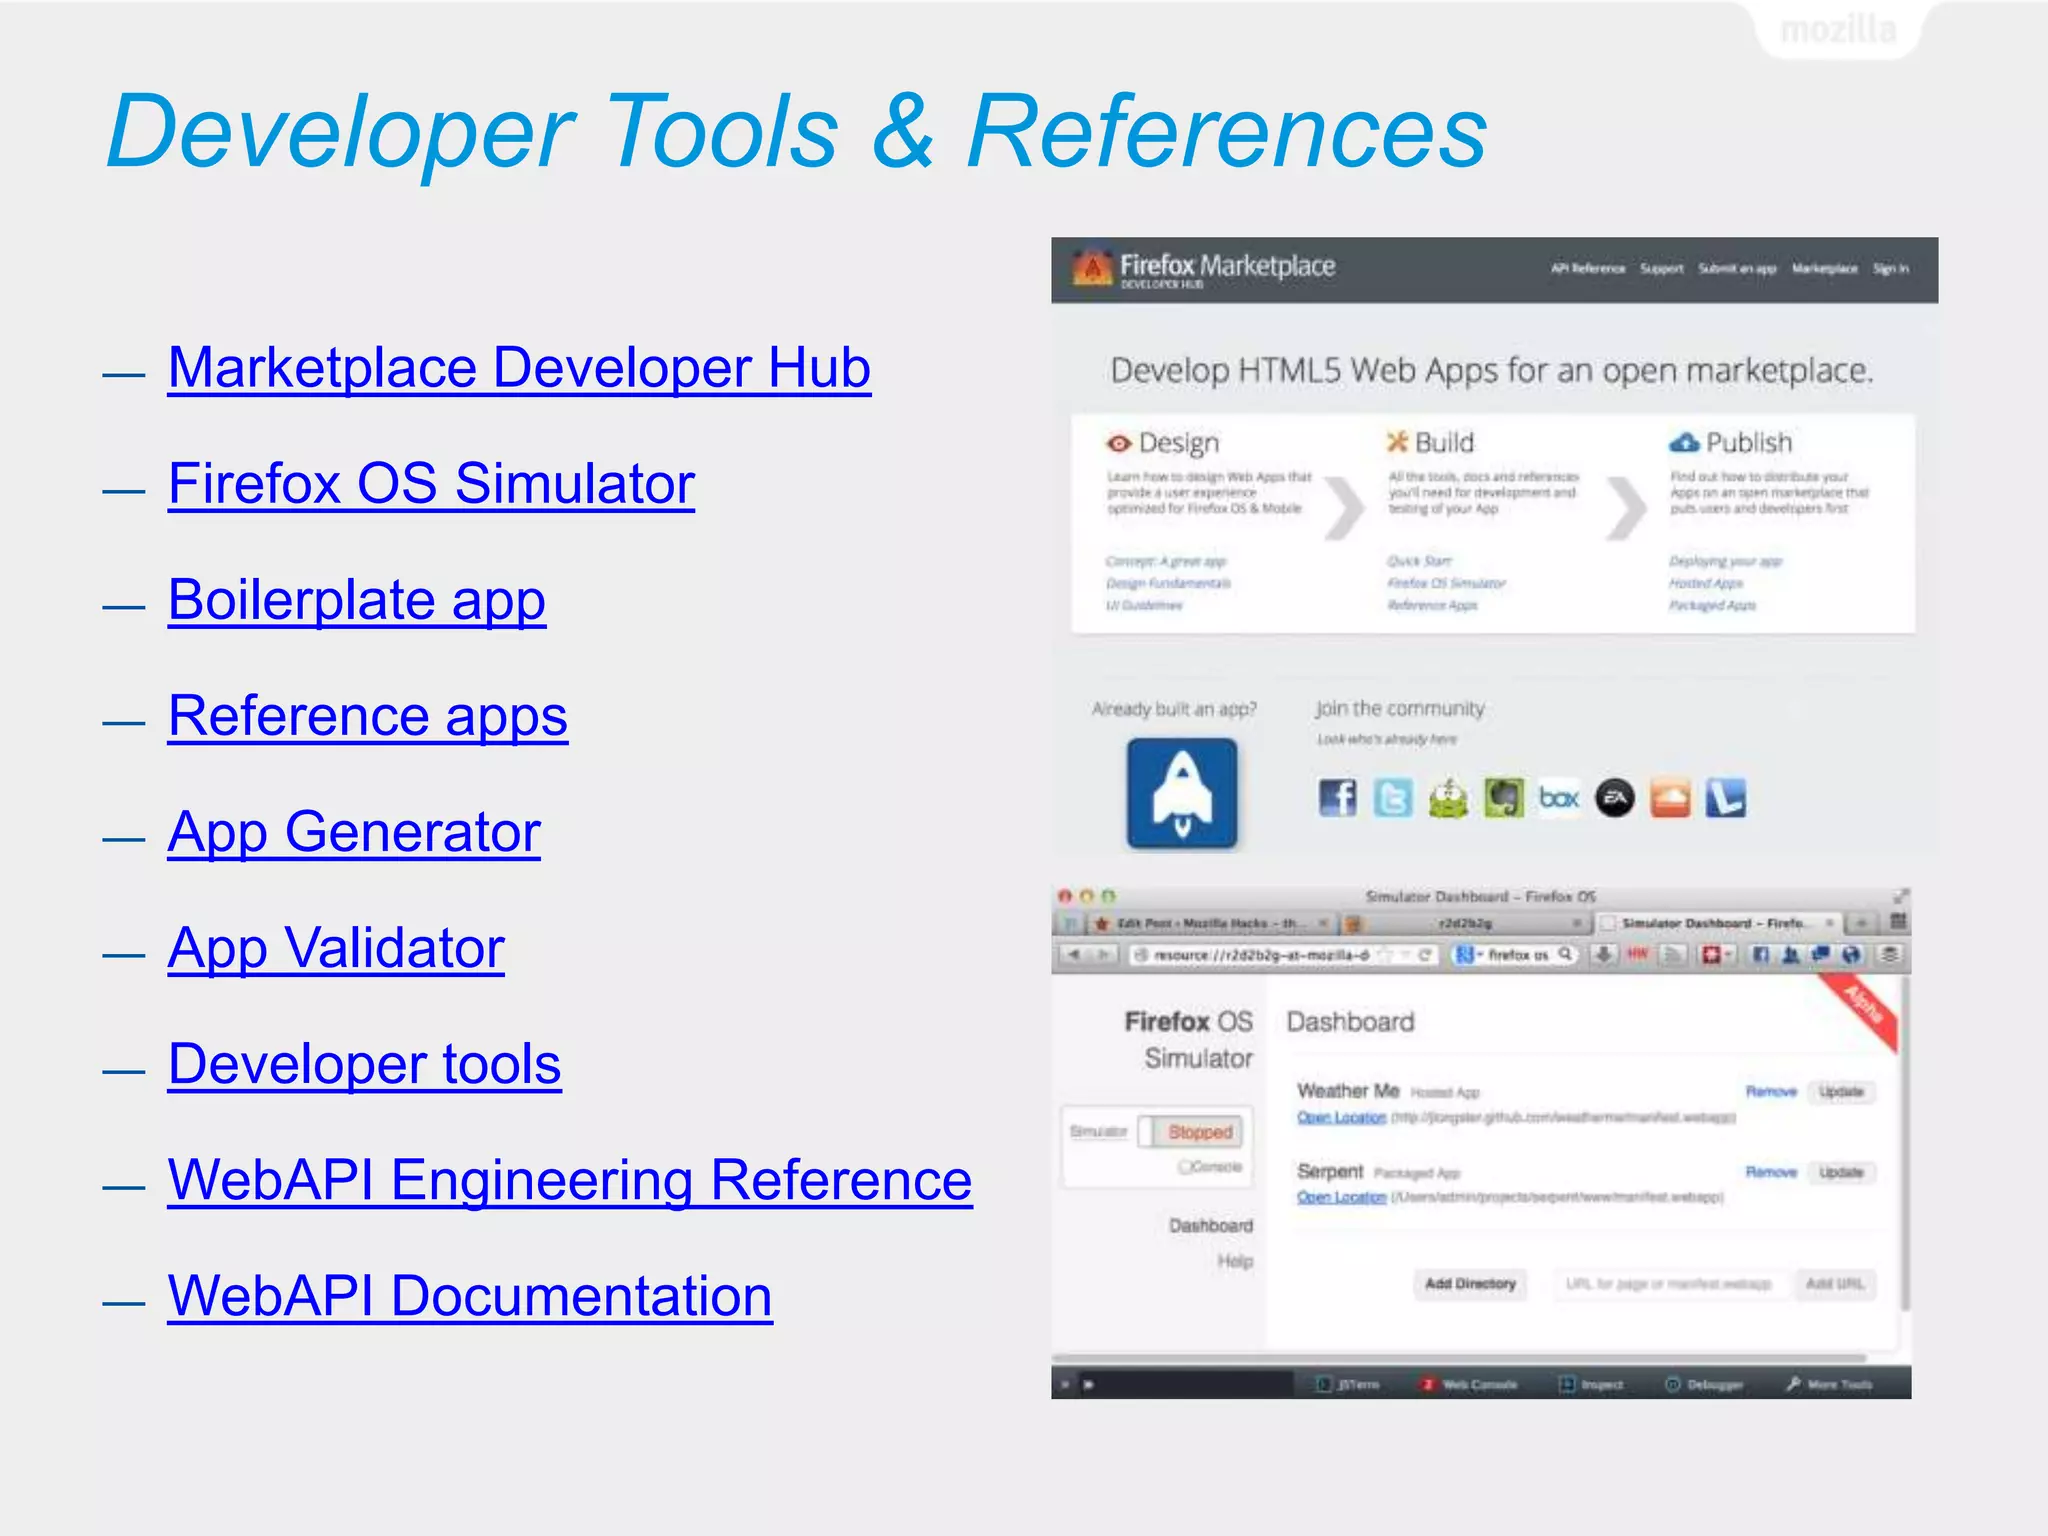Check the Console checkbox
2048x1536 pixels.
[x=1184, y=1167]
